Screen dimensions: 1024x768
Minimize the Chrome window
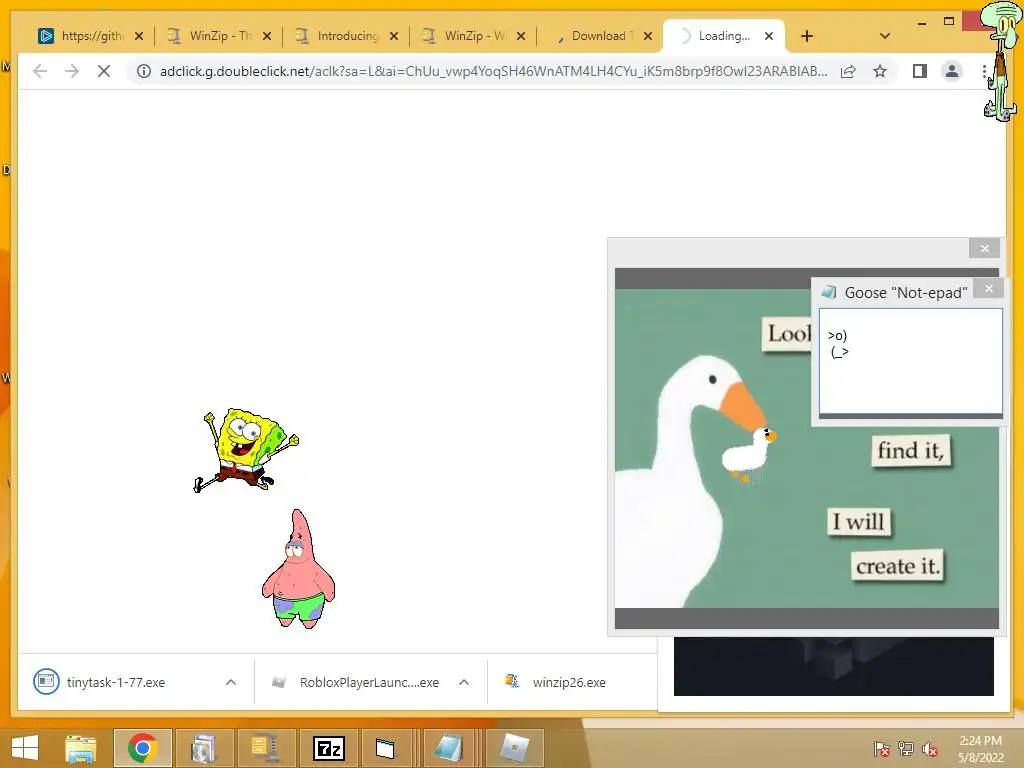[x=921, y=22]
